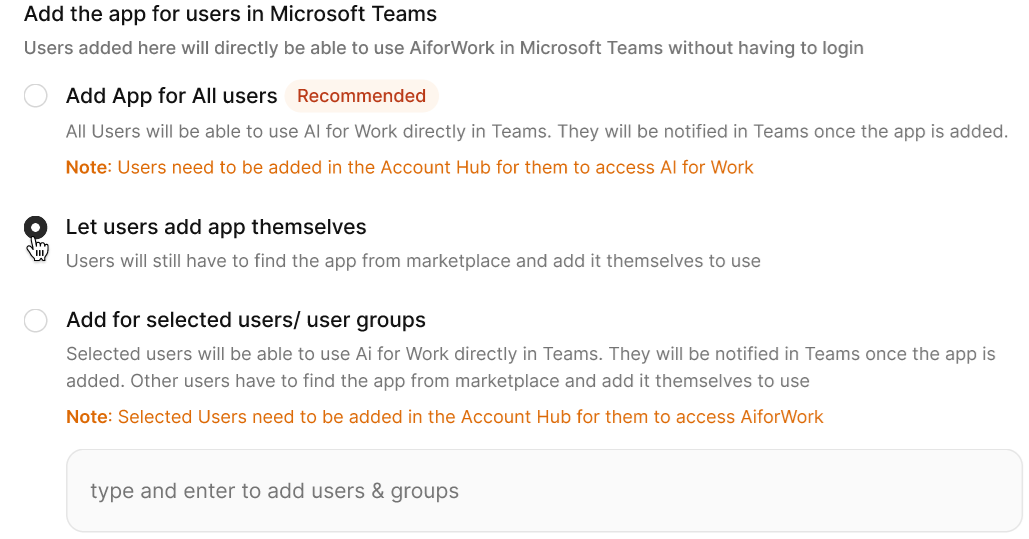Click the Add for selected users/ user groups label
Screen dimensions: 1029x539
246,320
